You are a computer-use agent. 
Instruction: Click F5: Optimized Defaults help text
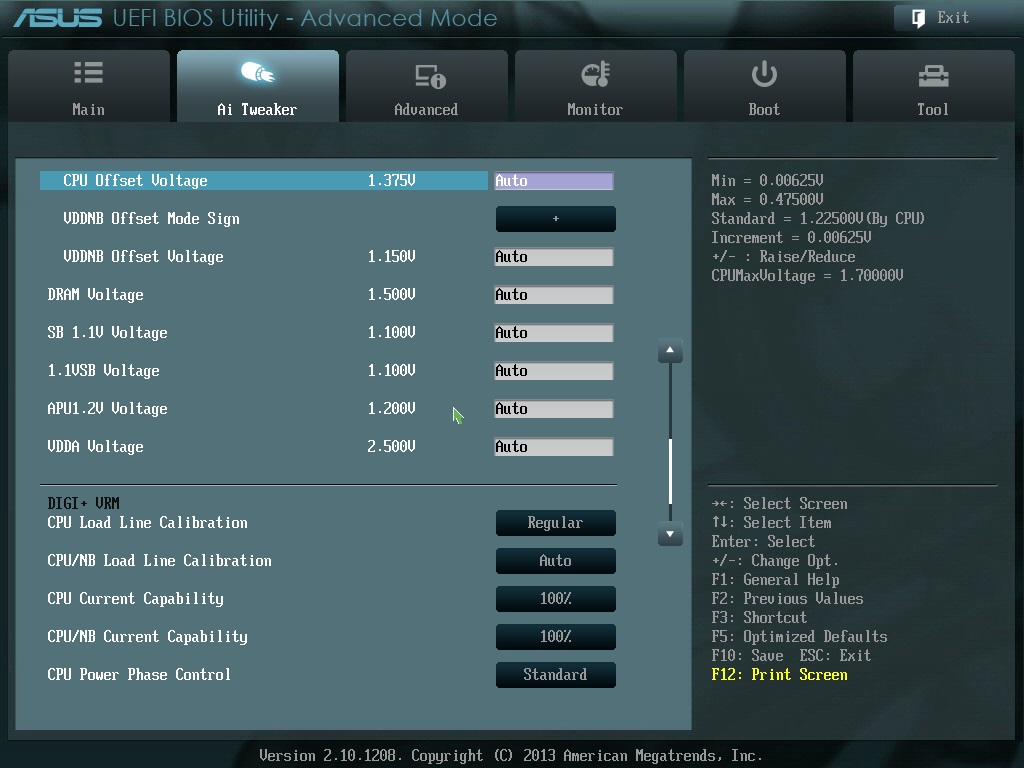[799, 637]
